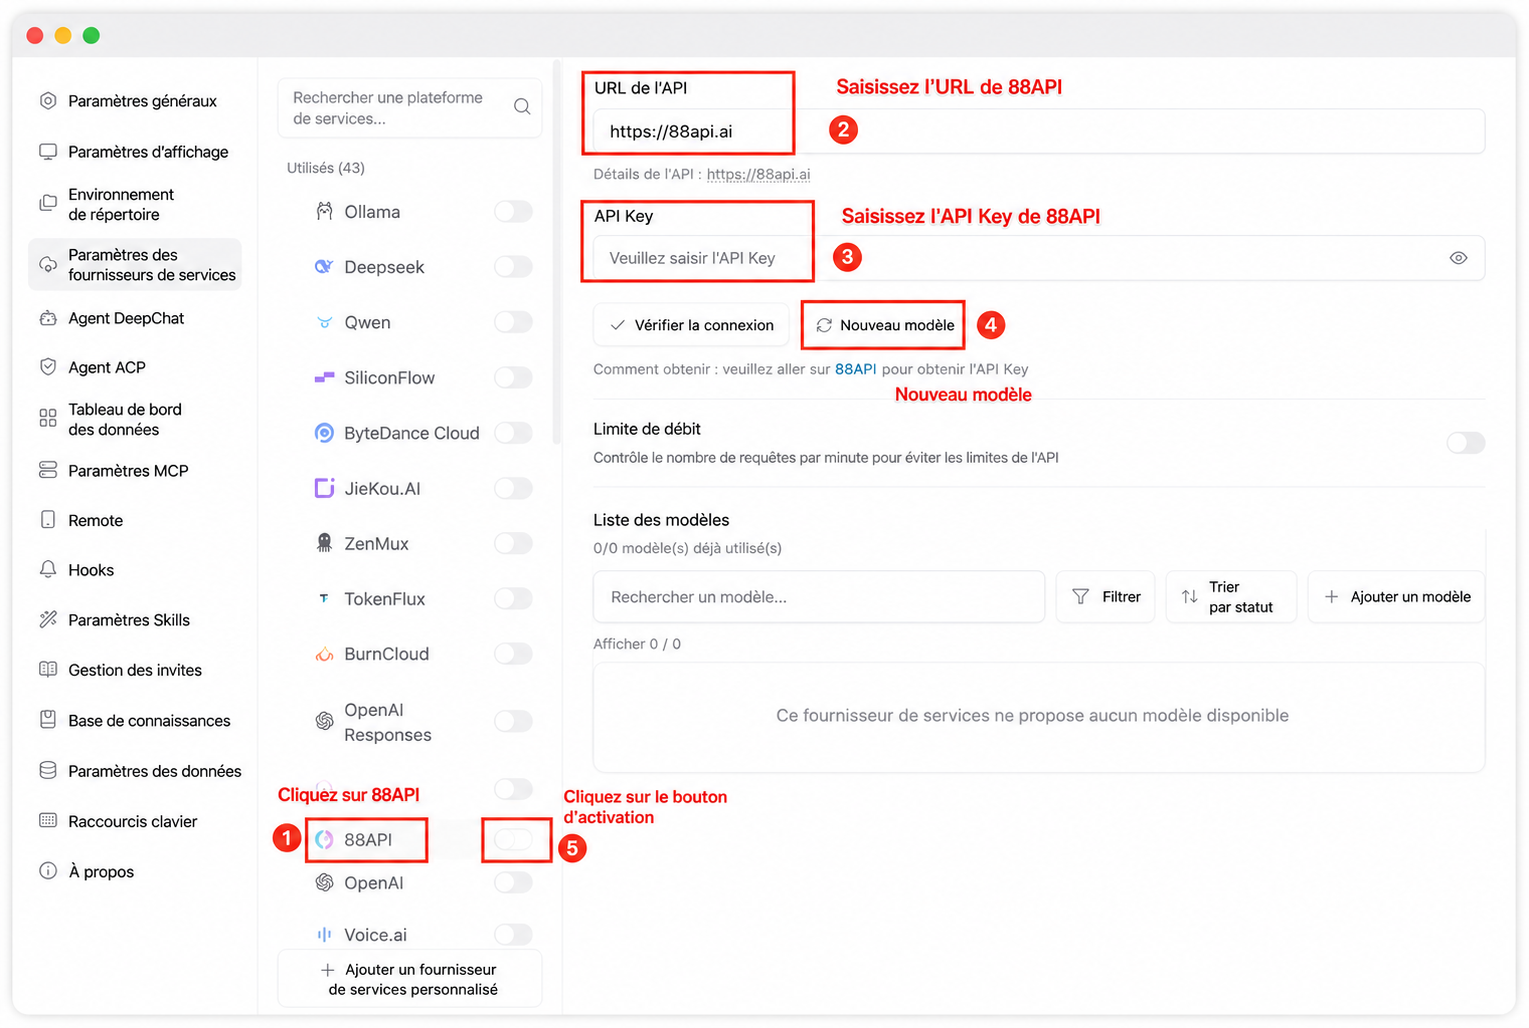The image size is (1529, 1028).
Task: Click the SiliconFlow logo icon
Action: [324, 378]
